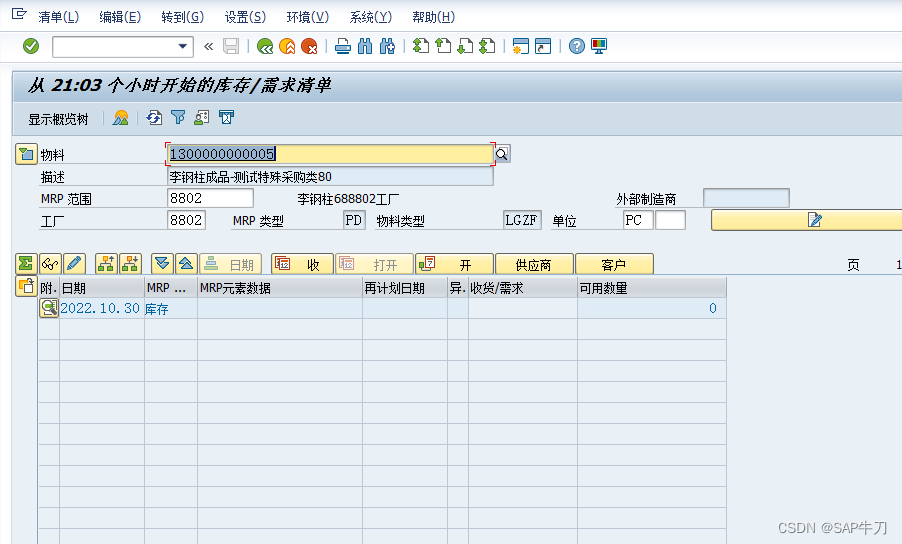The height and width of the screenshot is (544, 902).
Task: Click the Create New Session icon
Action: pyautogui.click(x=521, y=46)
